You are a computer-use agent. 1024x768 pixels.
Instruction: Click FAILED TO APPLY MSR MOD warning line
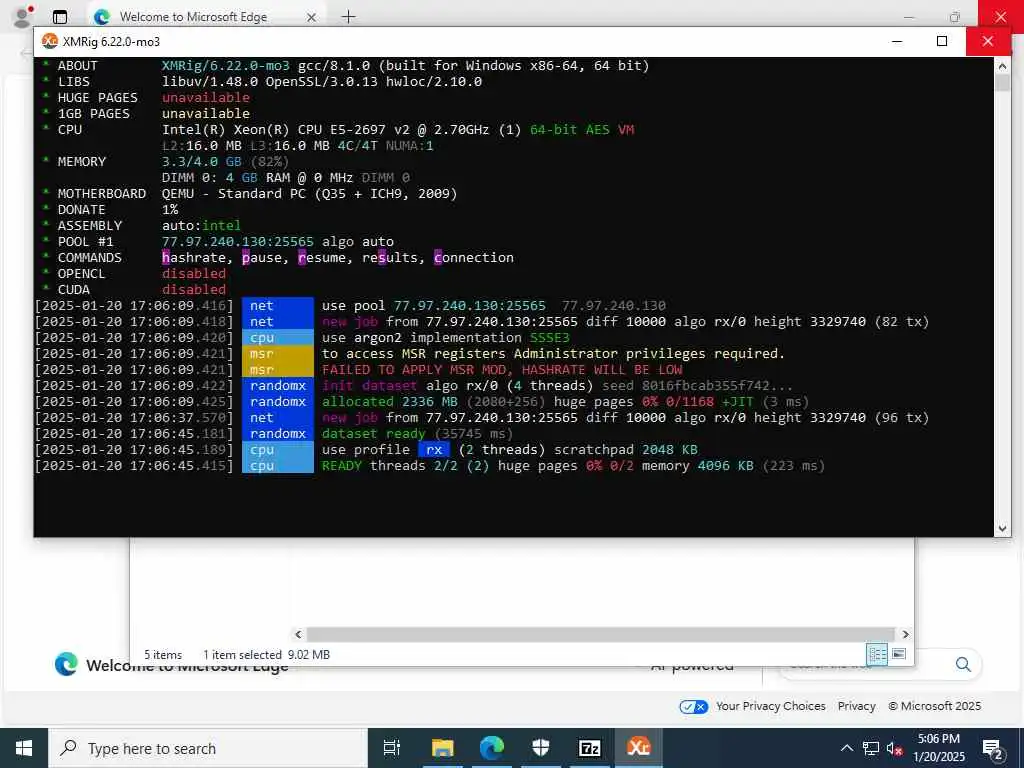[x=502, y=370]
